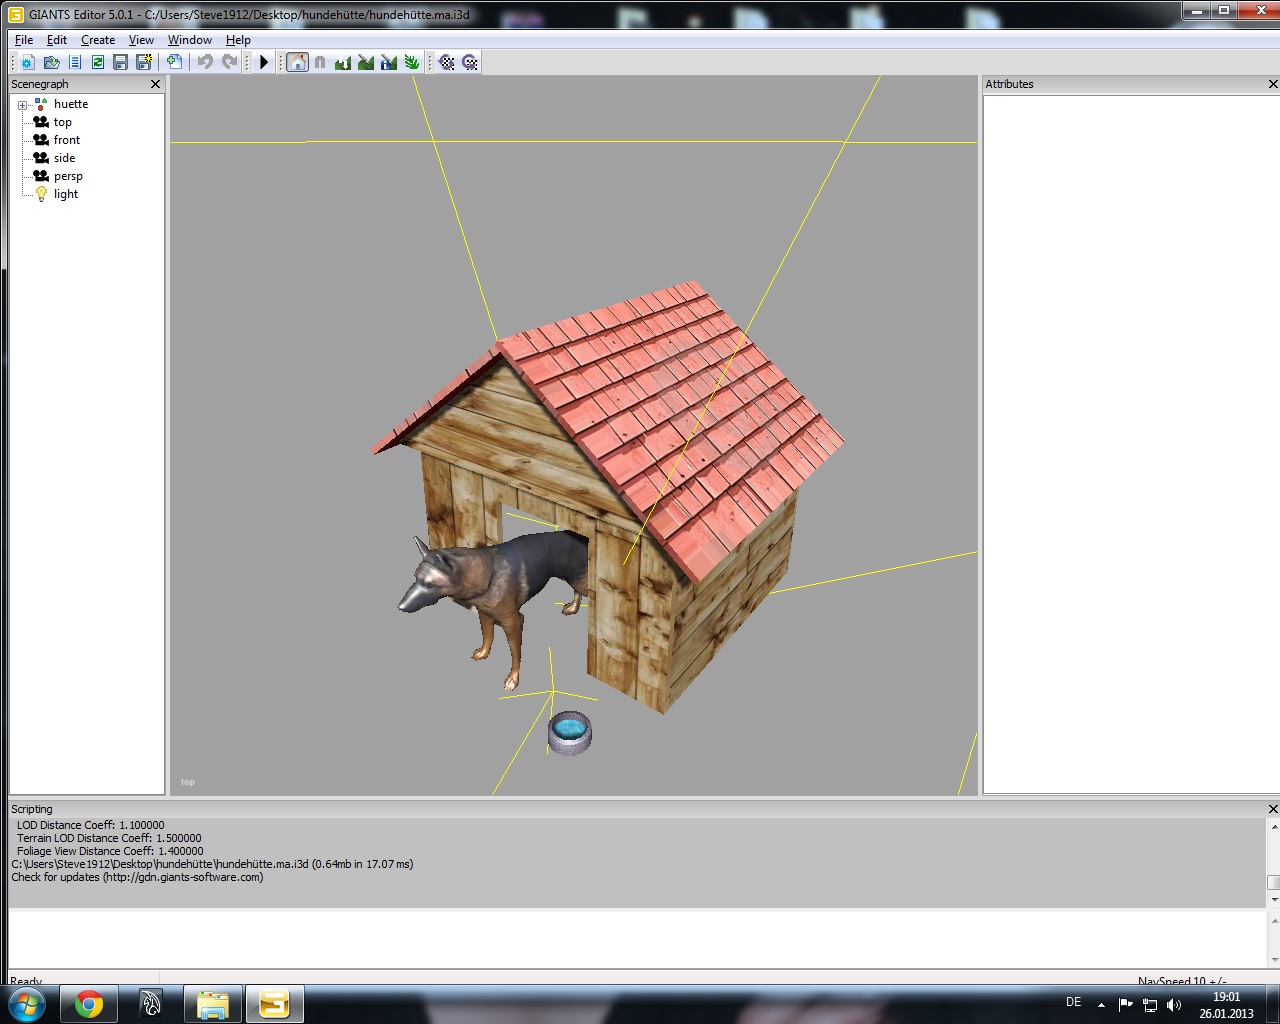Screen dimensions: 1280x1024
Task: Select the side camera in Scenegraph
Action: pos(64,158)
